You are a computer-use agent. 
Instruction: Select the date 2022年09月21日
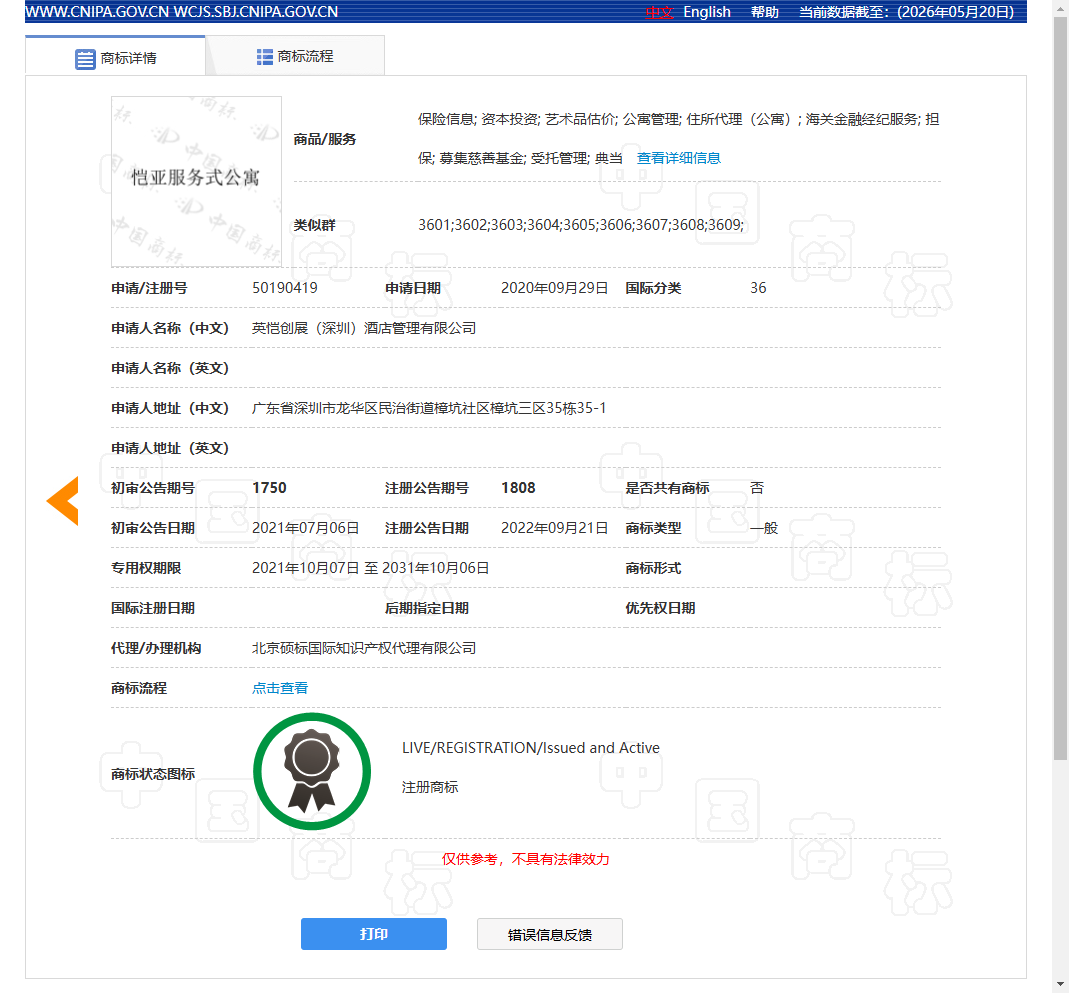click(554, 528)
